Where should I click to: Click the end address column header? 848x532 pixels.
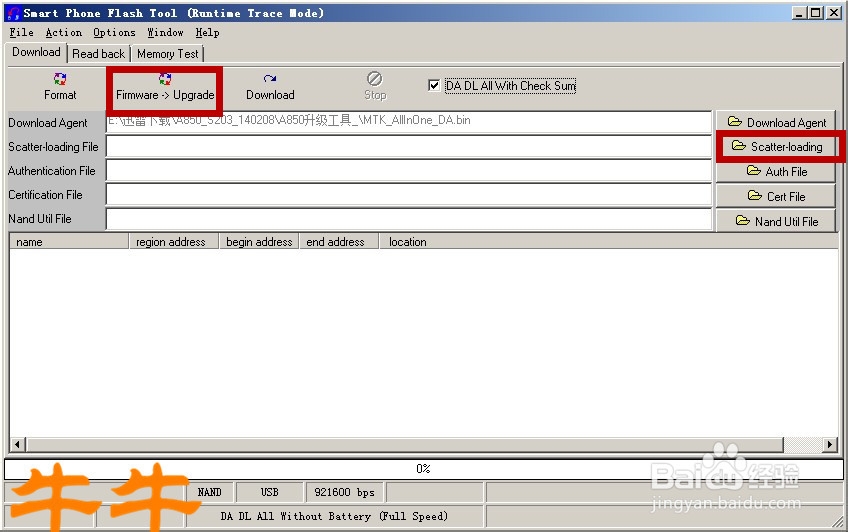[x=339, y=242]
